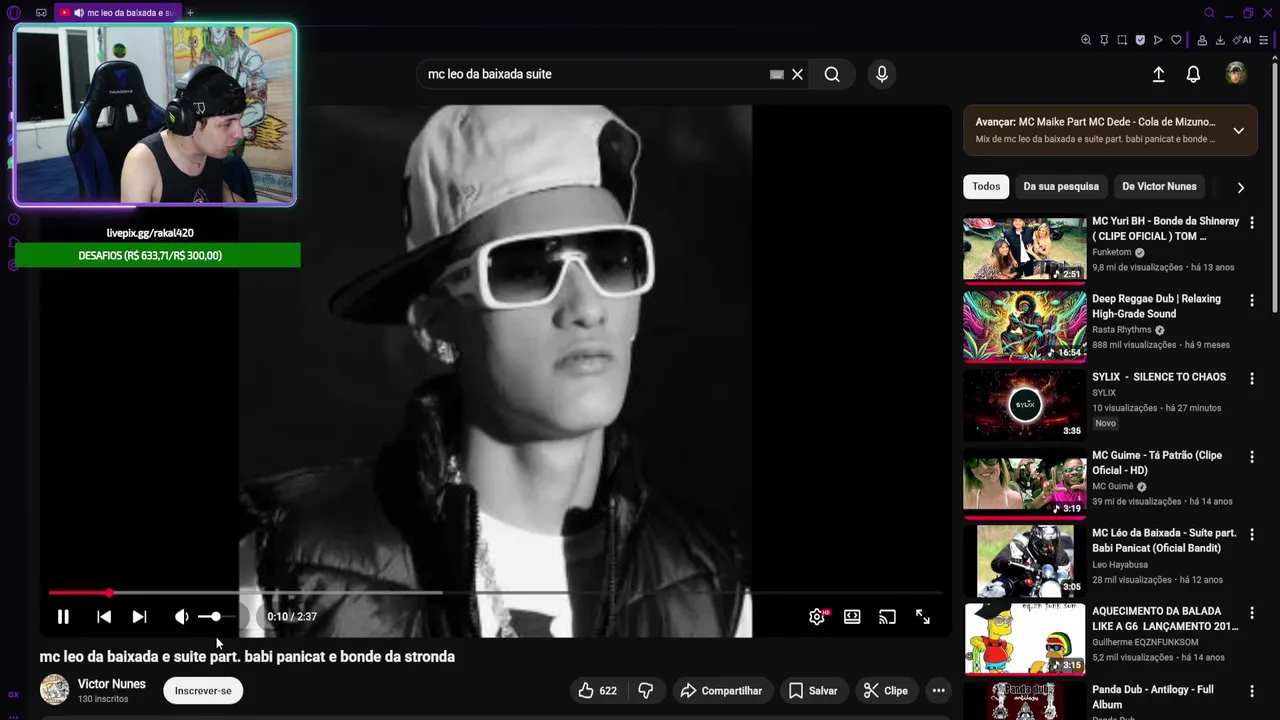This screenshot has width=1280, height=720.
Task: Skip to the next video
Action: tap(140, 617)
